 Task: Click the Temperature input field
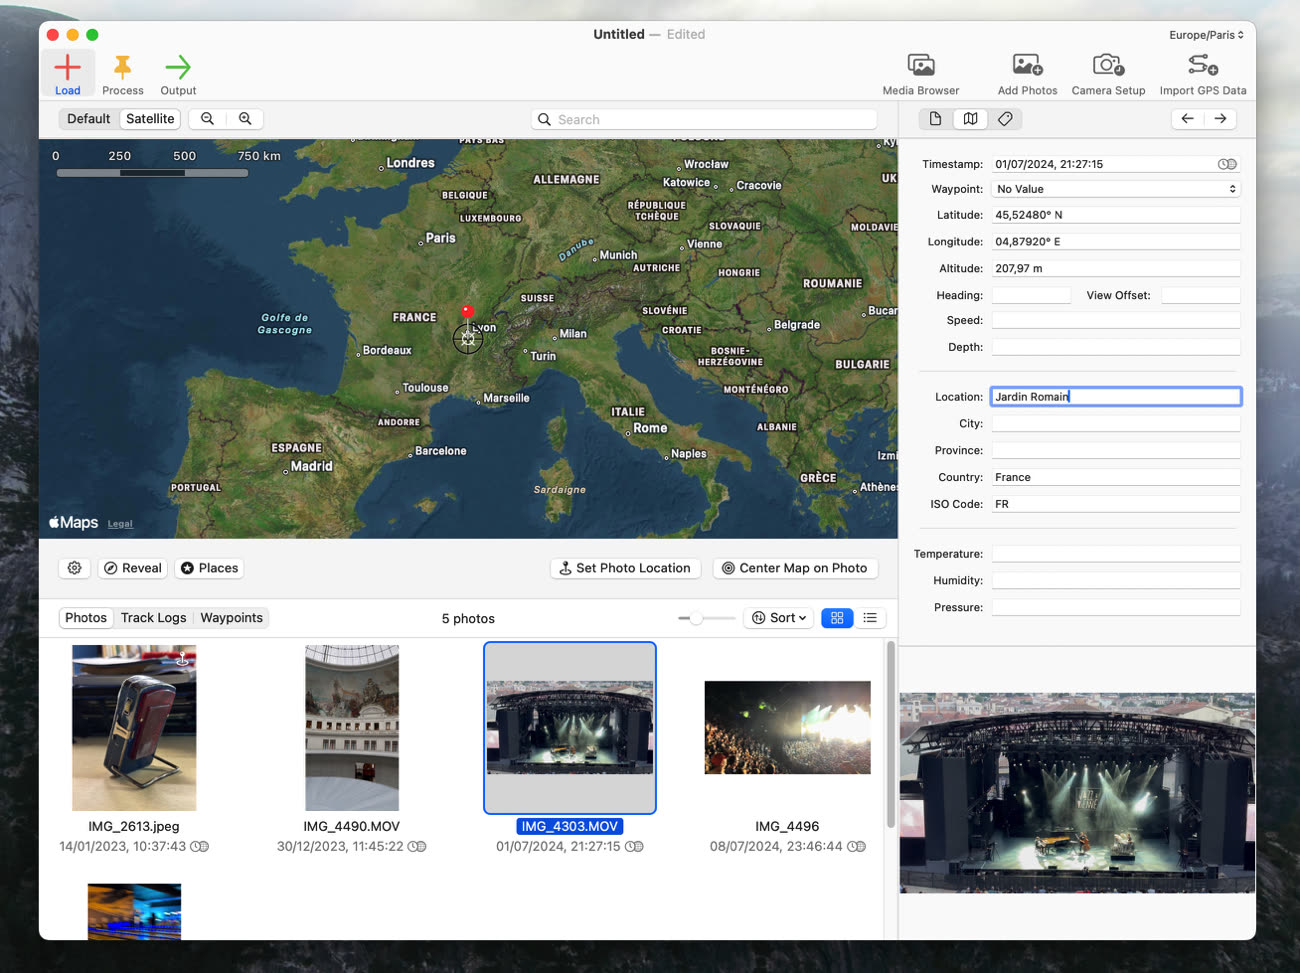pos(1116,554)
